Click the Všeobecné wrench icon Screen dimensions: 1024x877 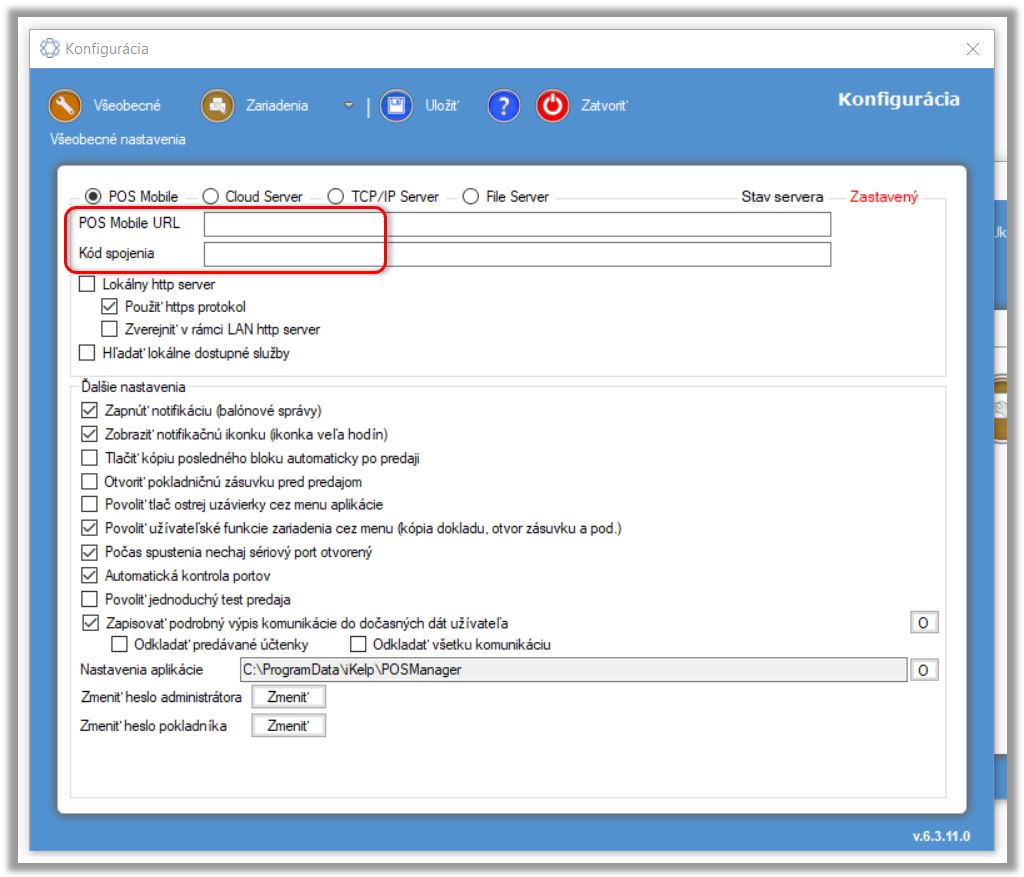[x=65, y=105]
